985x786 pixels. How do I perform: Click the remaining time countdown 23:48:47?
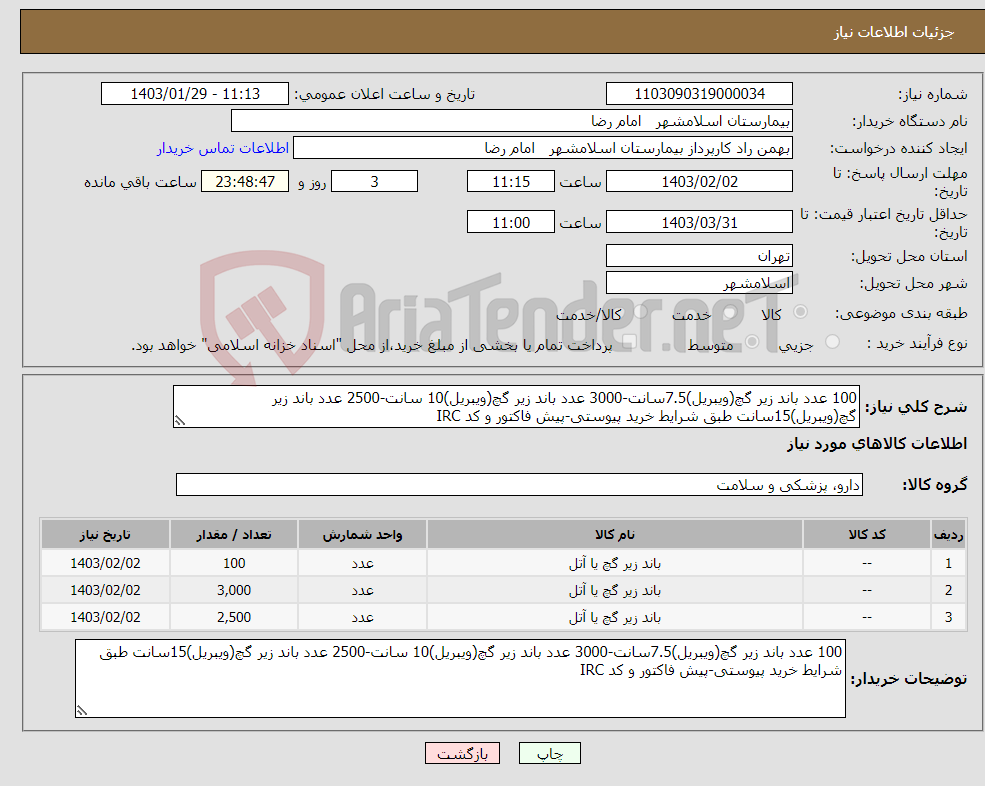[245, 182]
